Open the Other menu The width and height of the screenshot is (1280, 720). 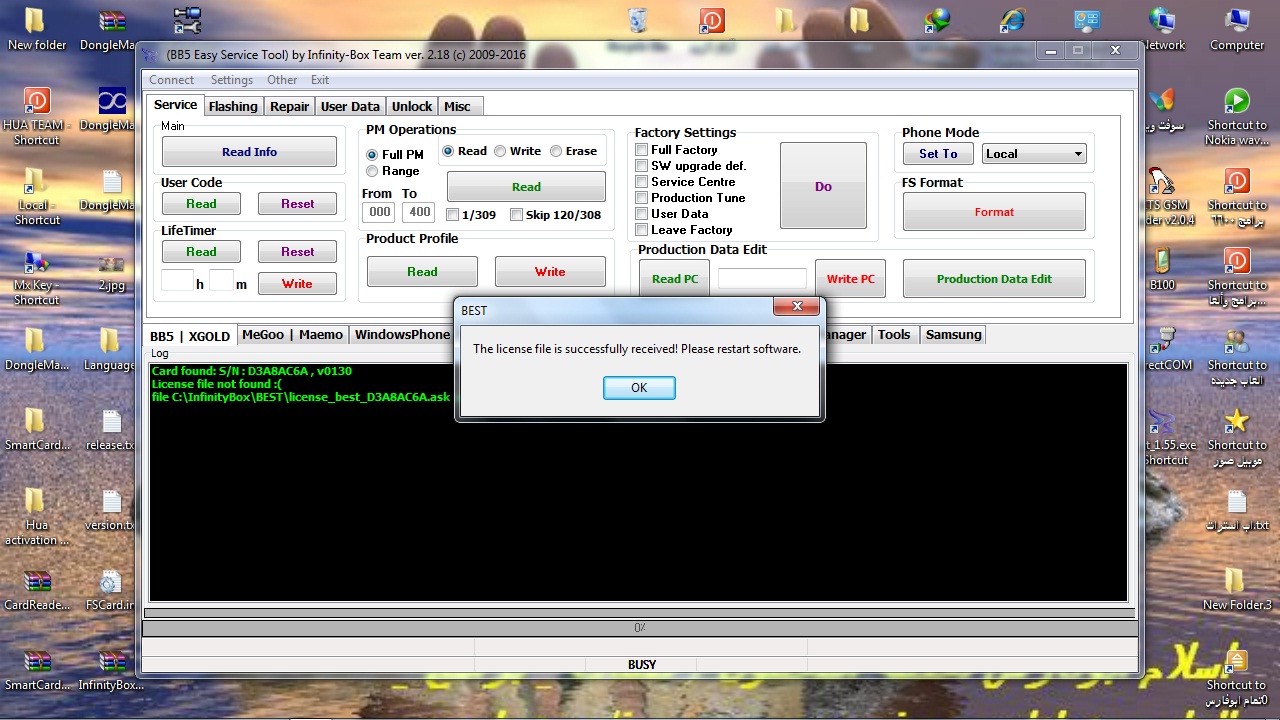tap(282, 80)
